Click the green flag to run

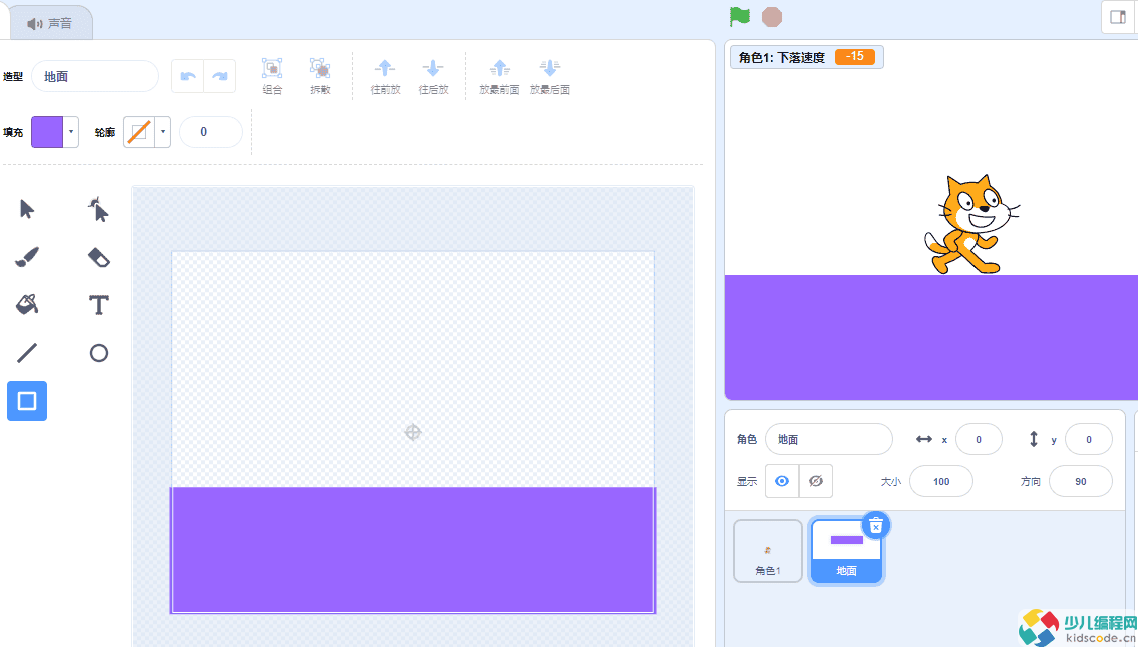point(740,16)
